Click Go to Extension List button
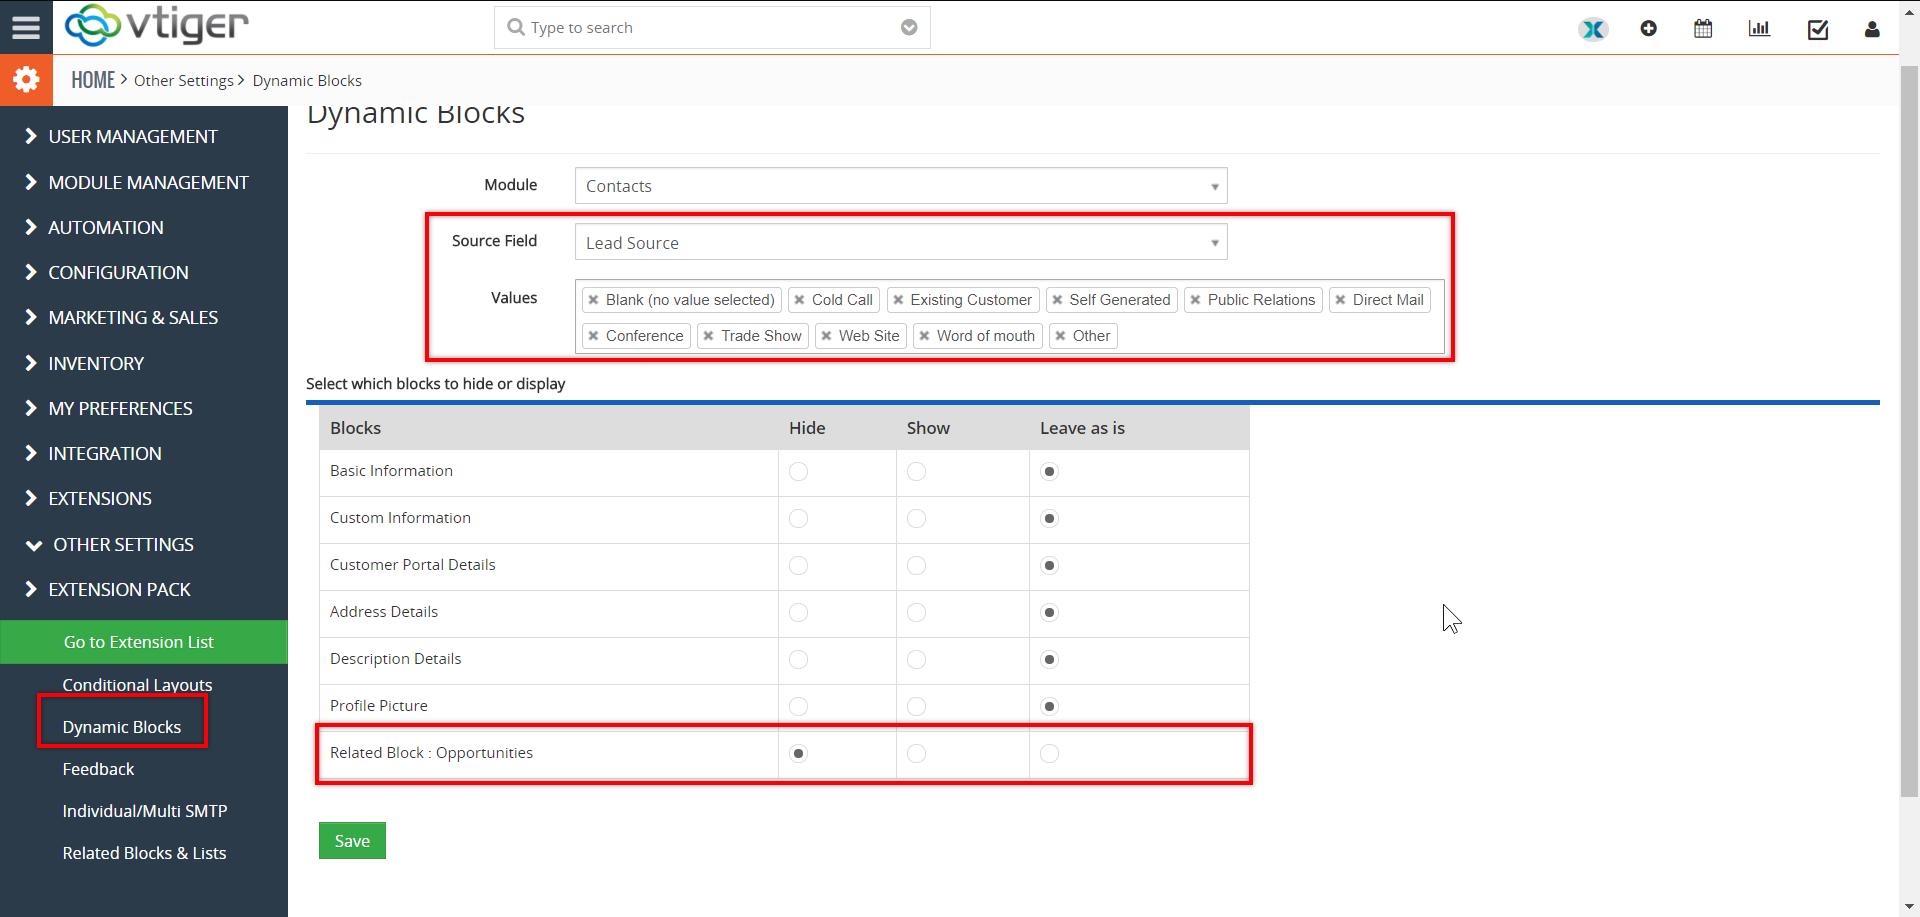1920x917 pixels. click(x=144, y=642)
